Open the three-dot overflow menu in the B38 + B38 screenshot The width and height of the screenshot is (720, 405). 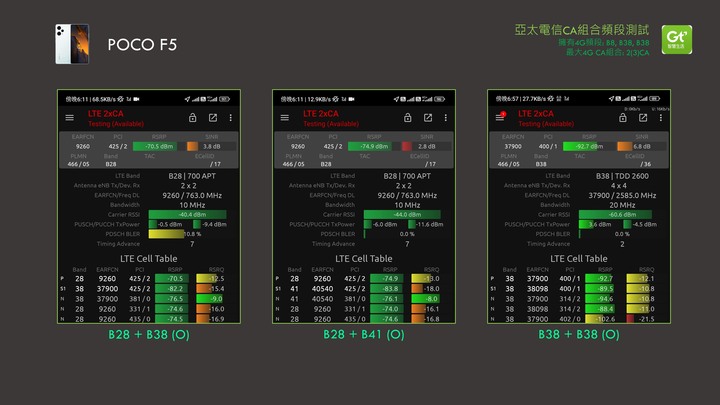point(661,118)
